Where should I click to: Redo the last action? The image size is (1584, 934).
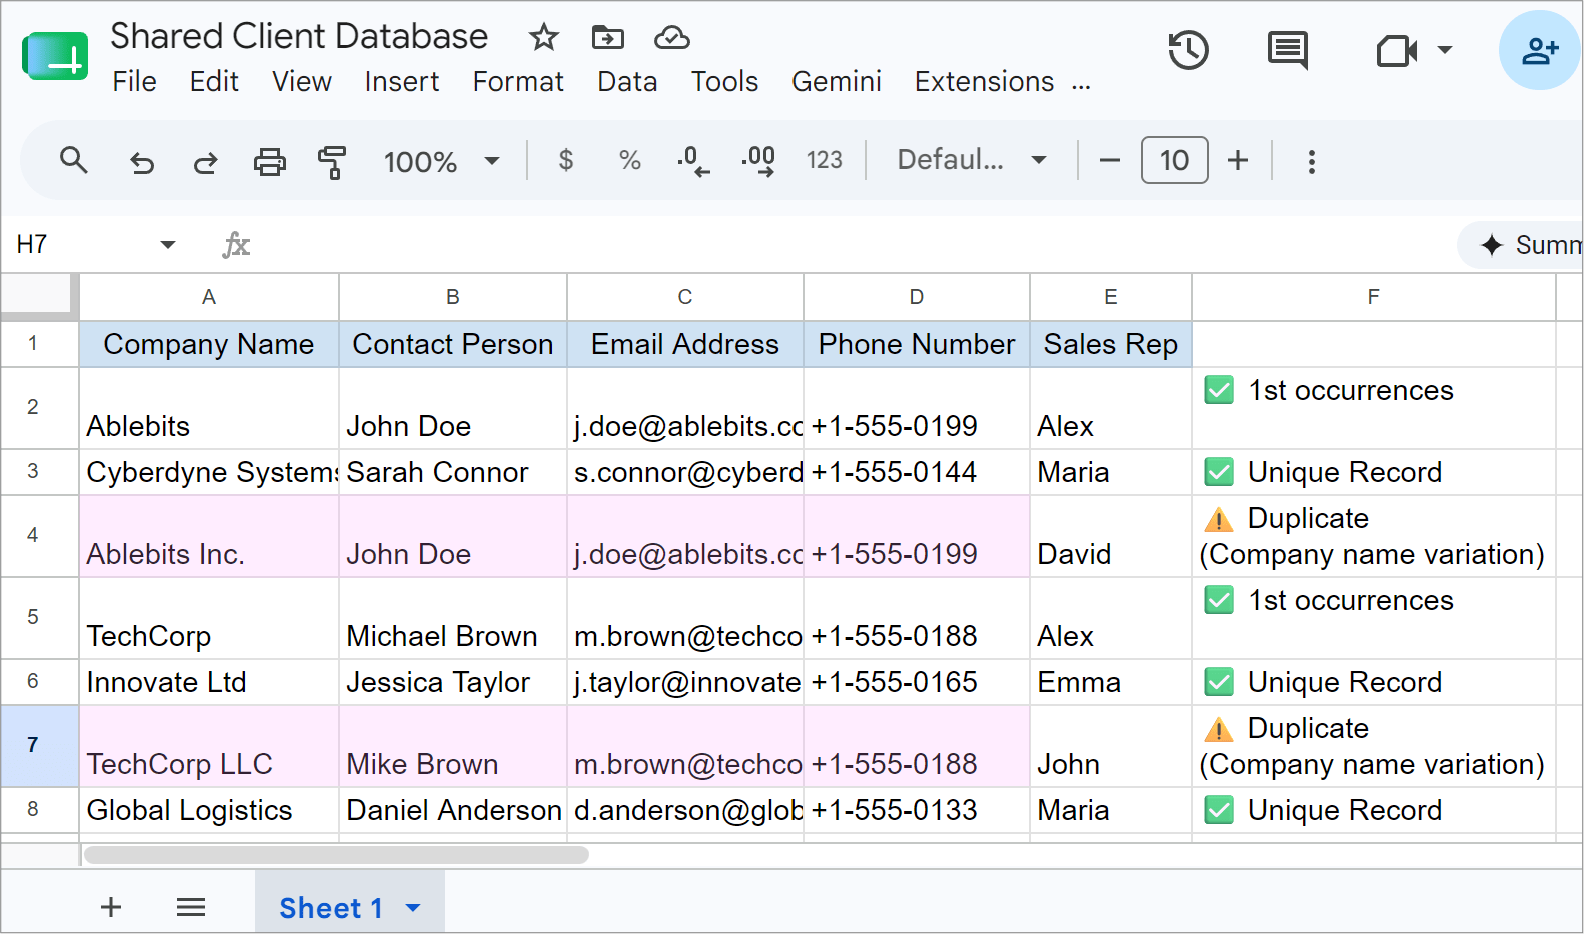[x=206, y=162]
